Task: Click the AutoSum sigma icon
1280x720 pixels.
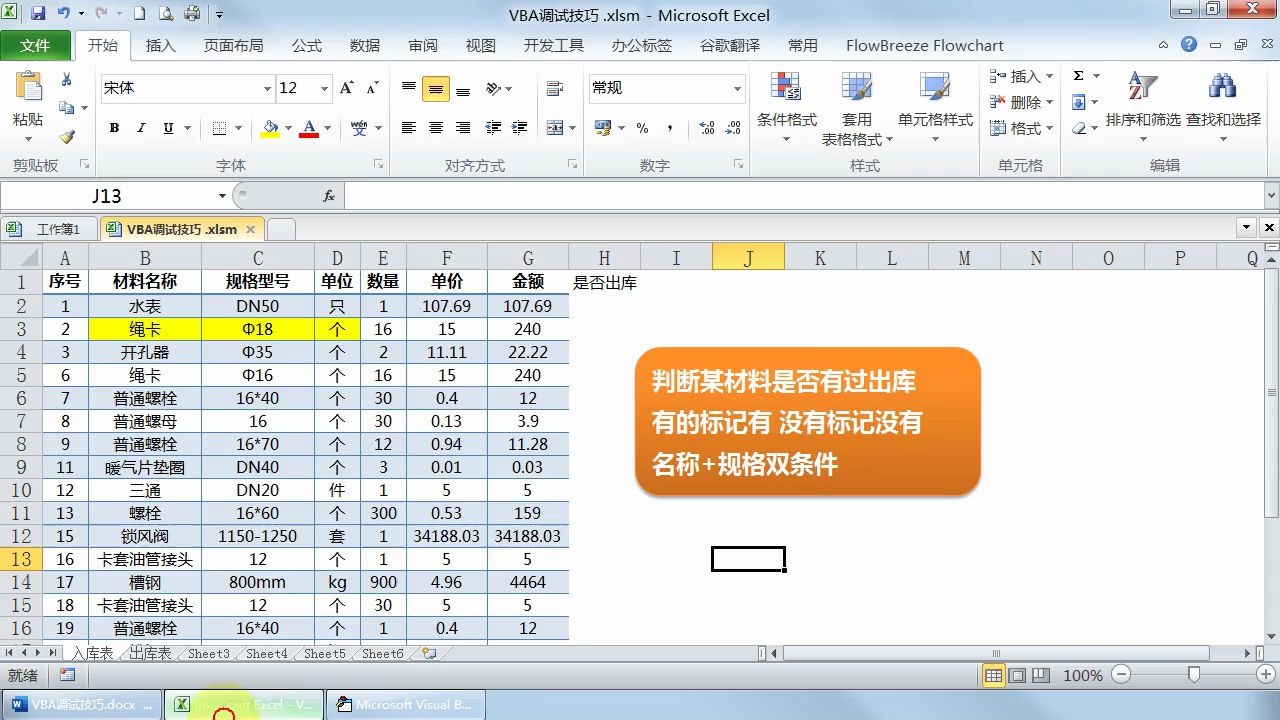Action: pos(1079,76)
